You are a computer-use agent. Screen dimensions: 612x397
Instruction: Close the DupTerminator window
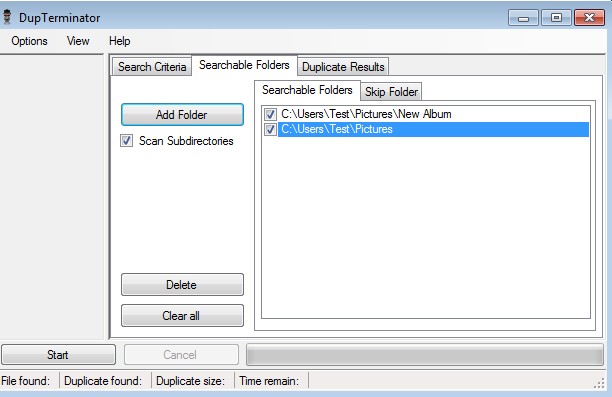pos(589,18)
